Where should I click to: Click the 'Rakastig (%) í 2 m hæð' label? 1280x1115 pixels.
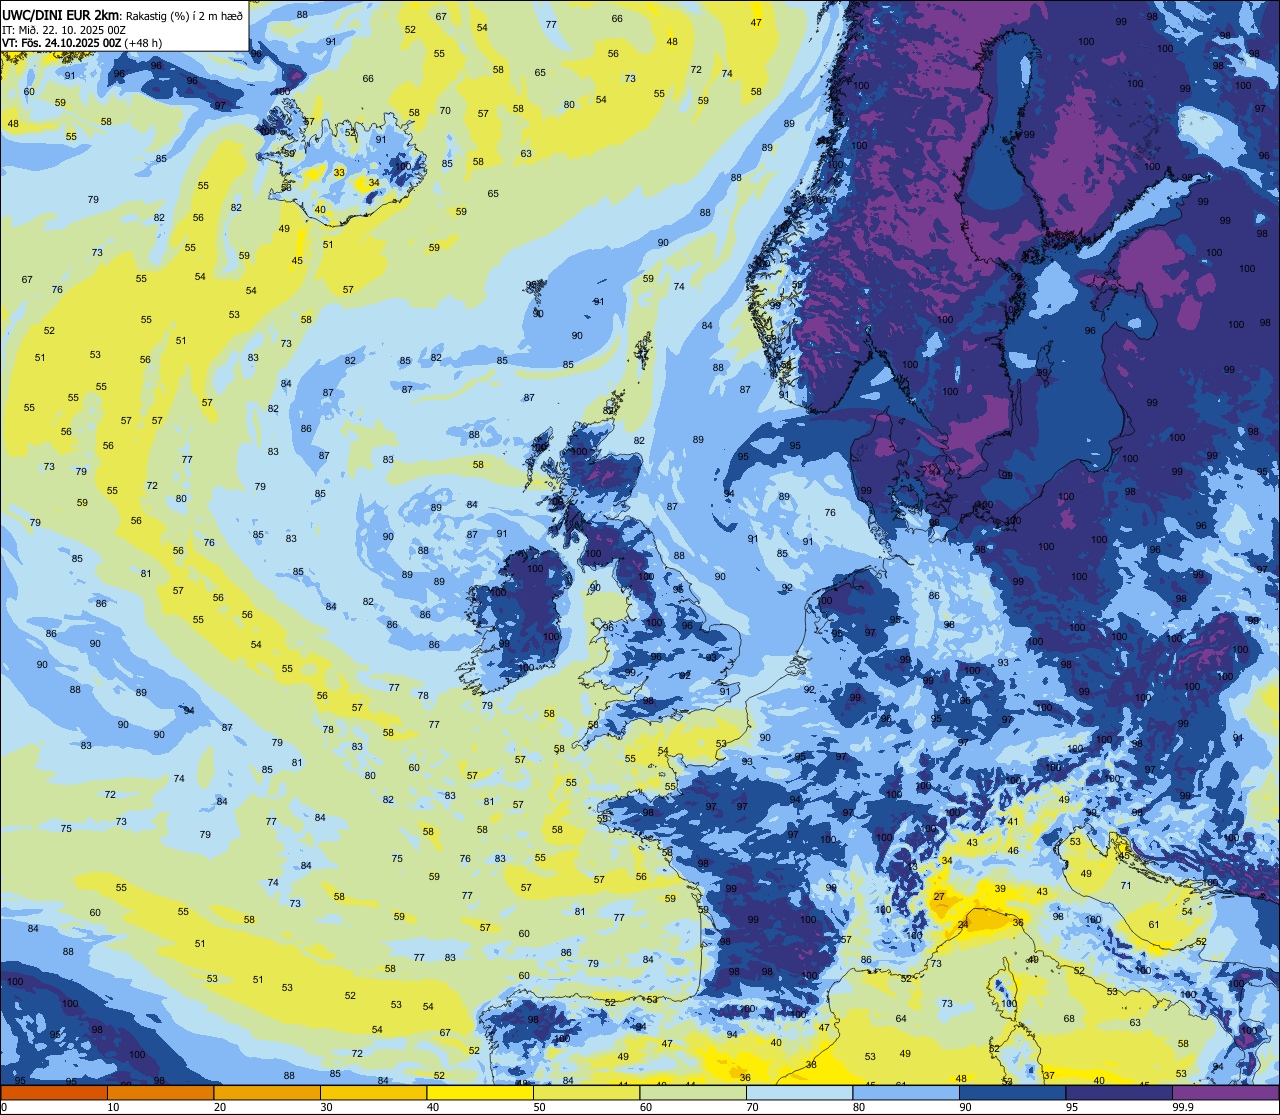[184, 15]
